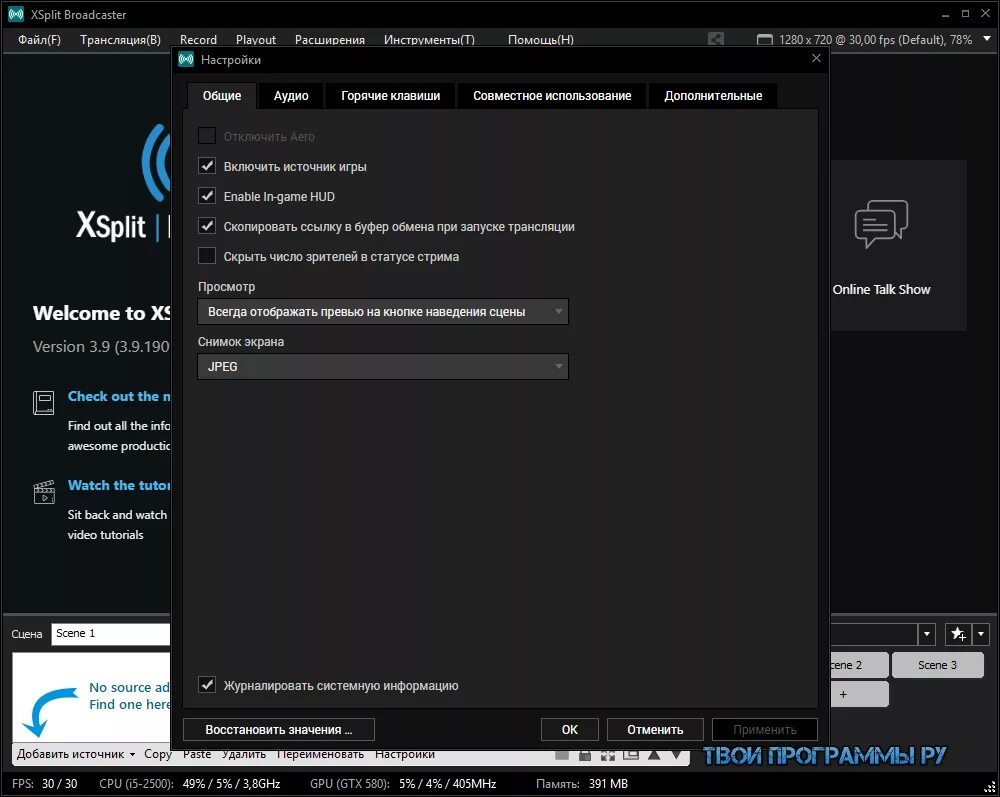
Task: Click the lock source icon in bottom toolbar
Action: [x=584, y=756]
